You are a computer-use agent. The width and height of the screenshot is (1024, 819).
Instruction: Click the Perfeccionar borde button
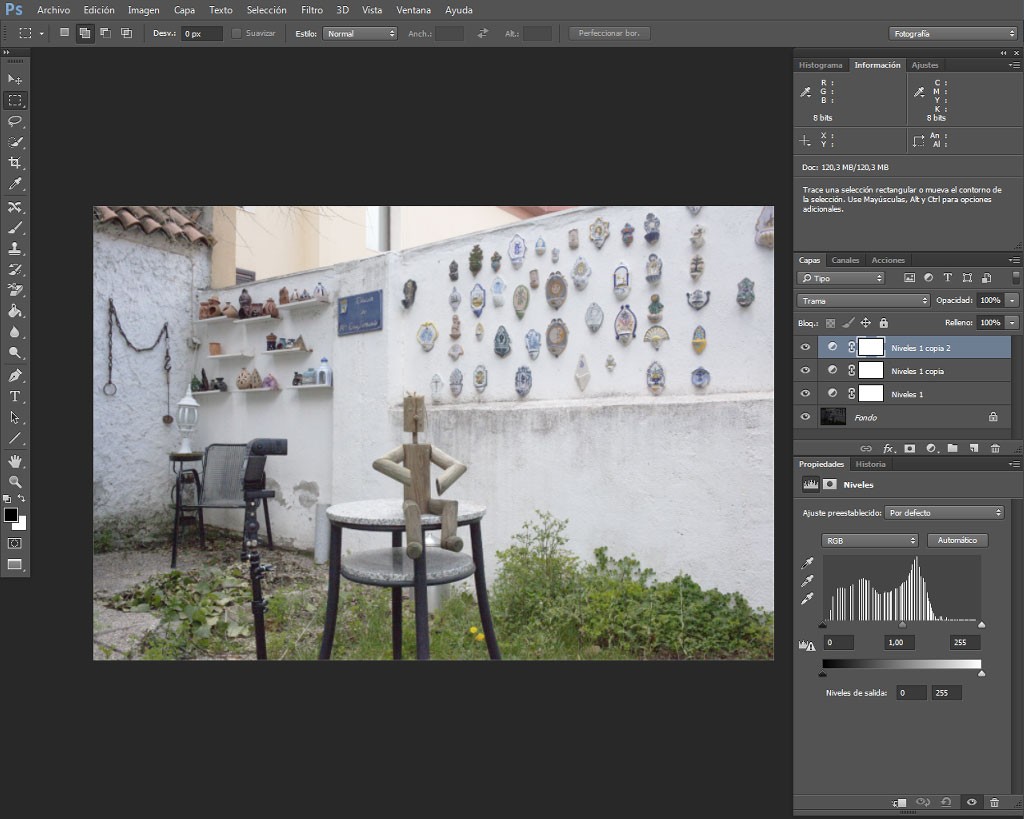click(609, 33)
